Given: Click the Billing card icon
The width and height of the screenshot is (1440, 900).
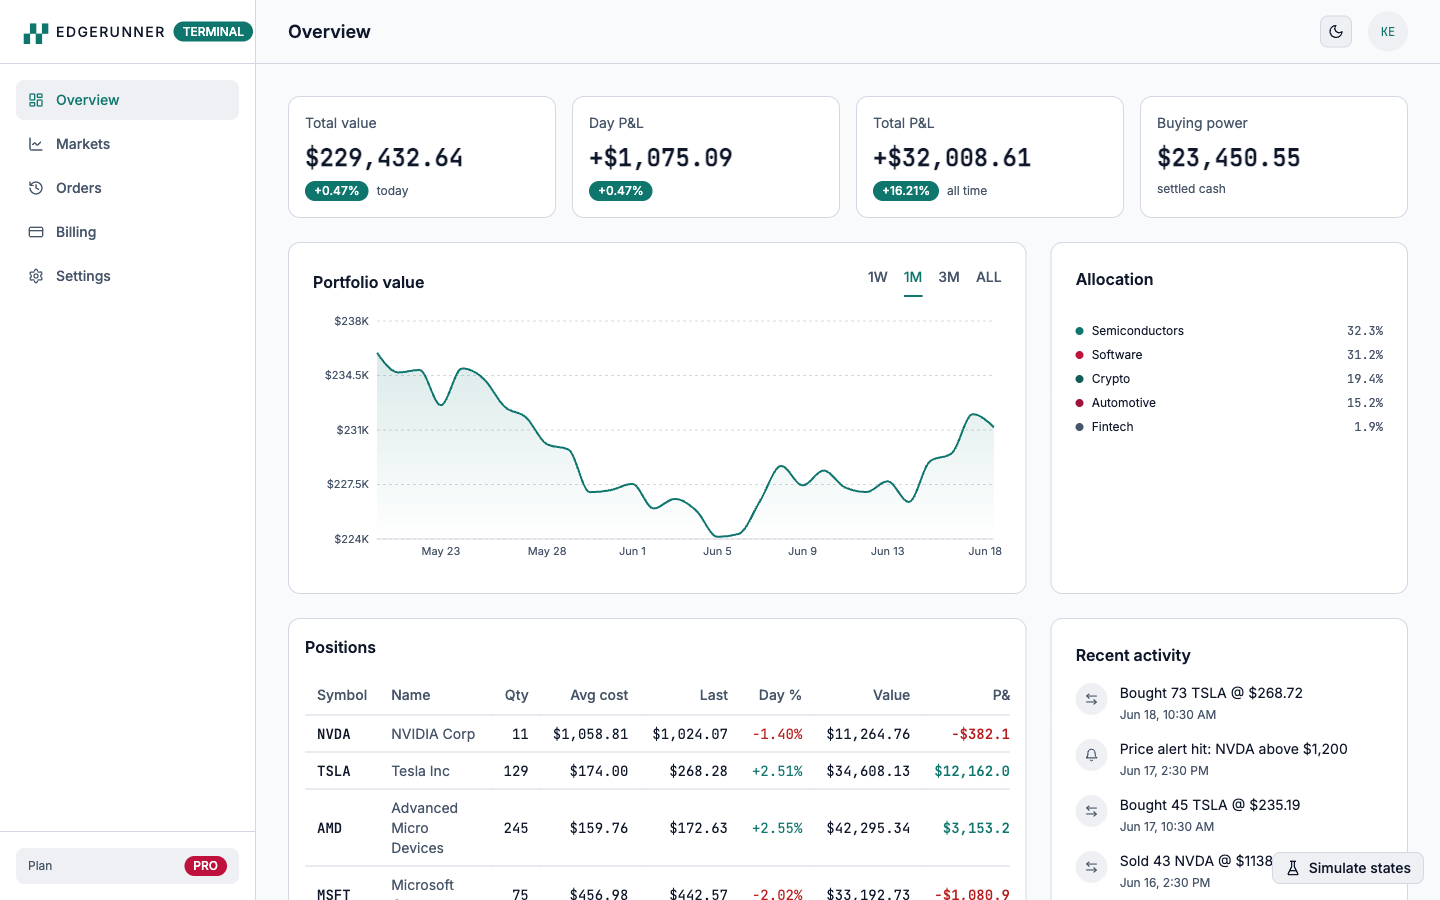Looking at the screenshot, I should pos(36,232).
